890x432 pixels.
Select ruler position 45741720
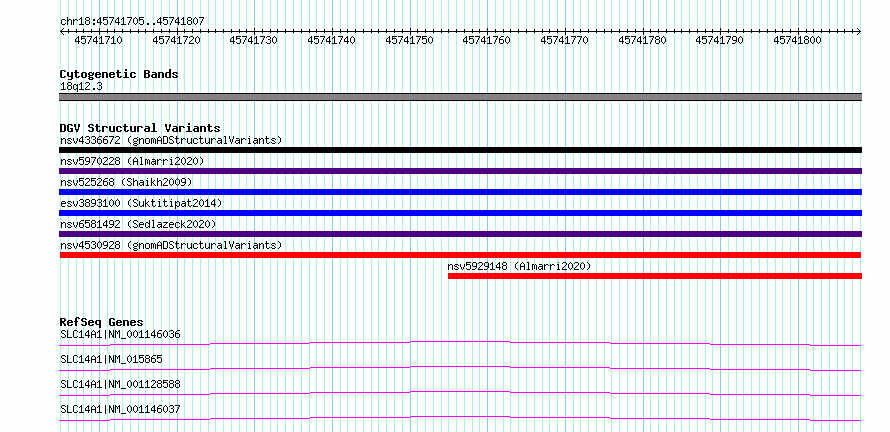point(177,40)
